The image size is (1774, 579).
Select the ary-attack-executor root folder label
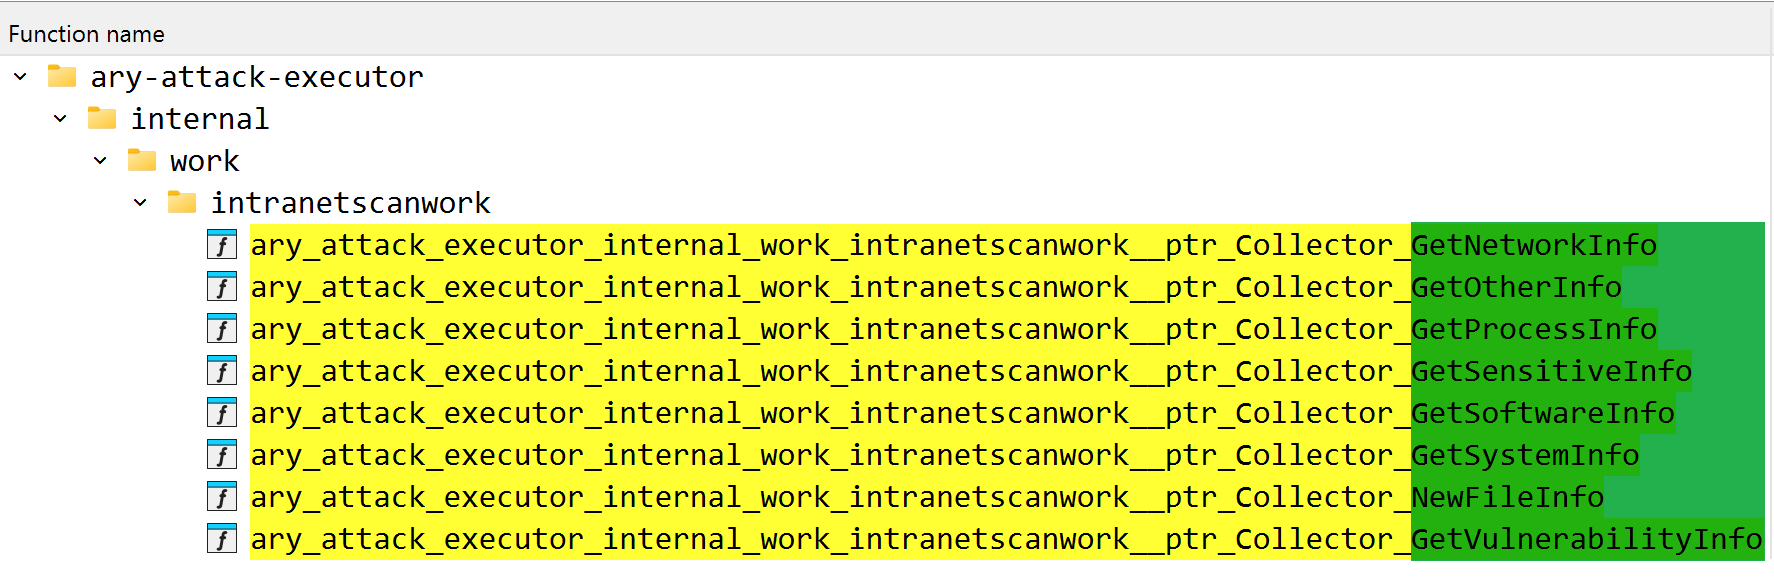click(257, 77)
